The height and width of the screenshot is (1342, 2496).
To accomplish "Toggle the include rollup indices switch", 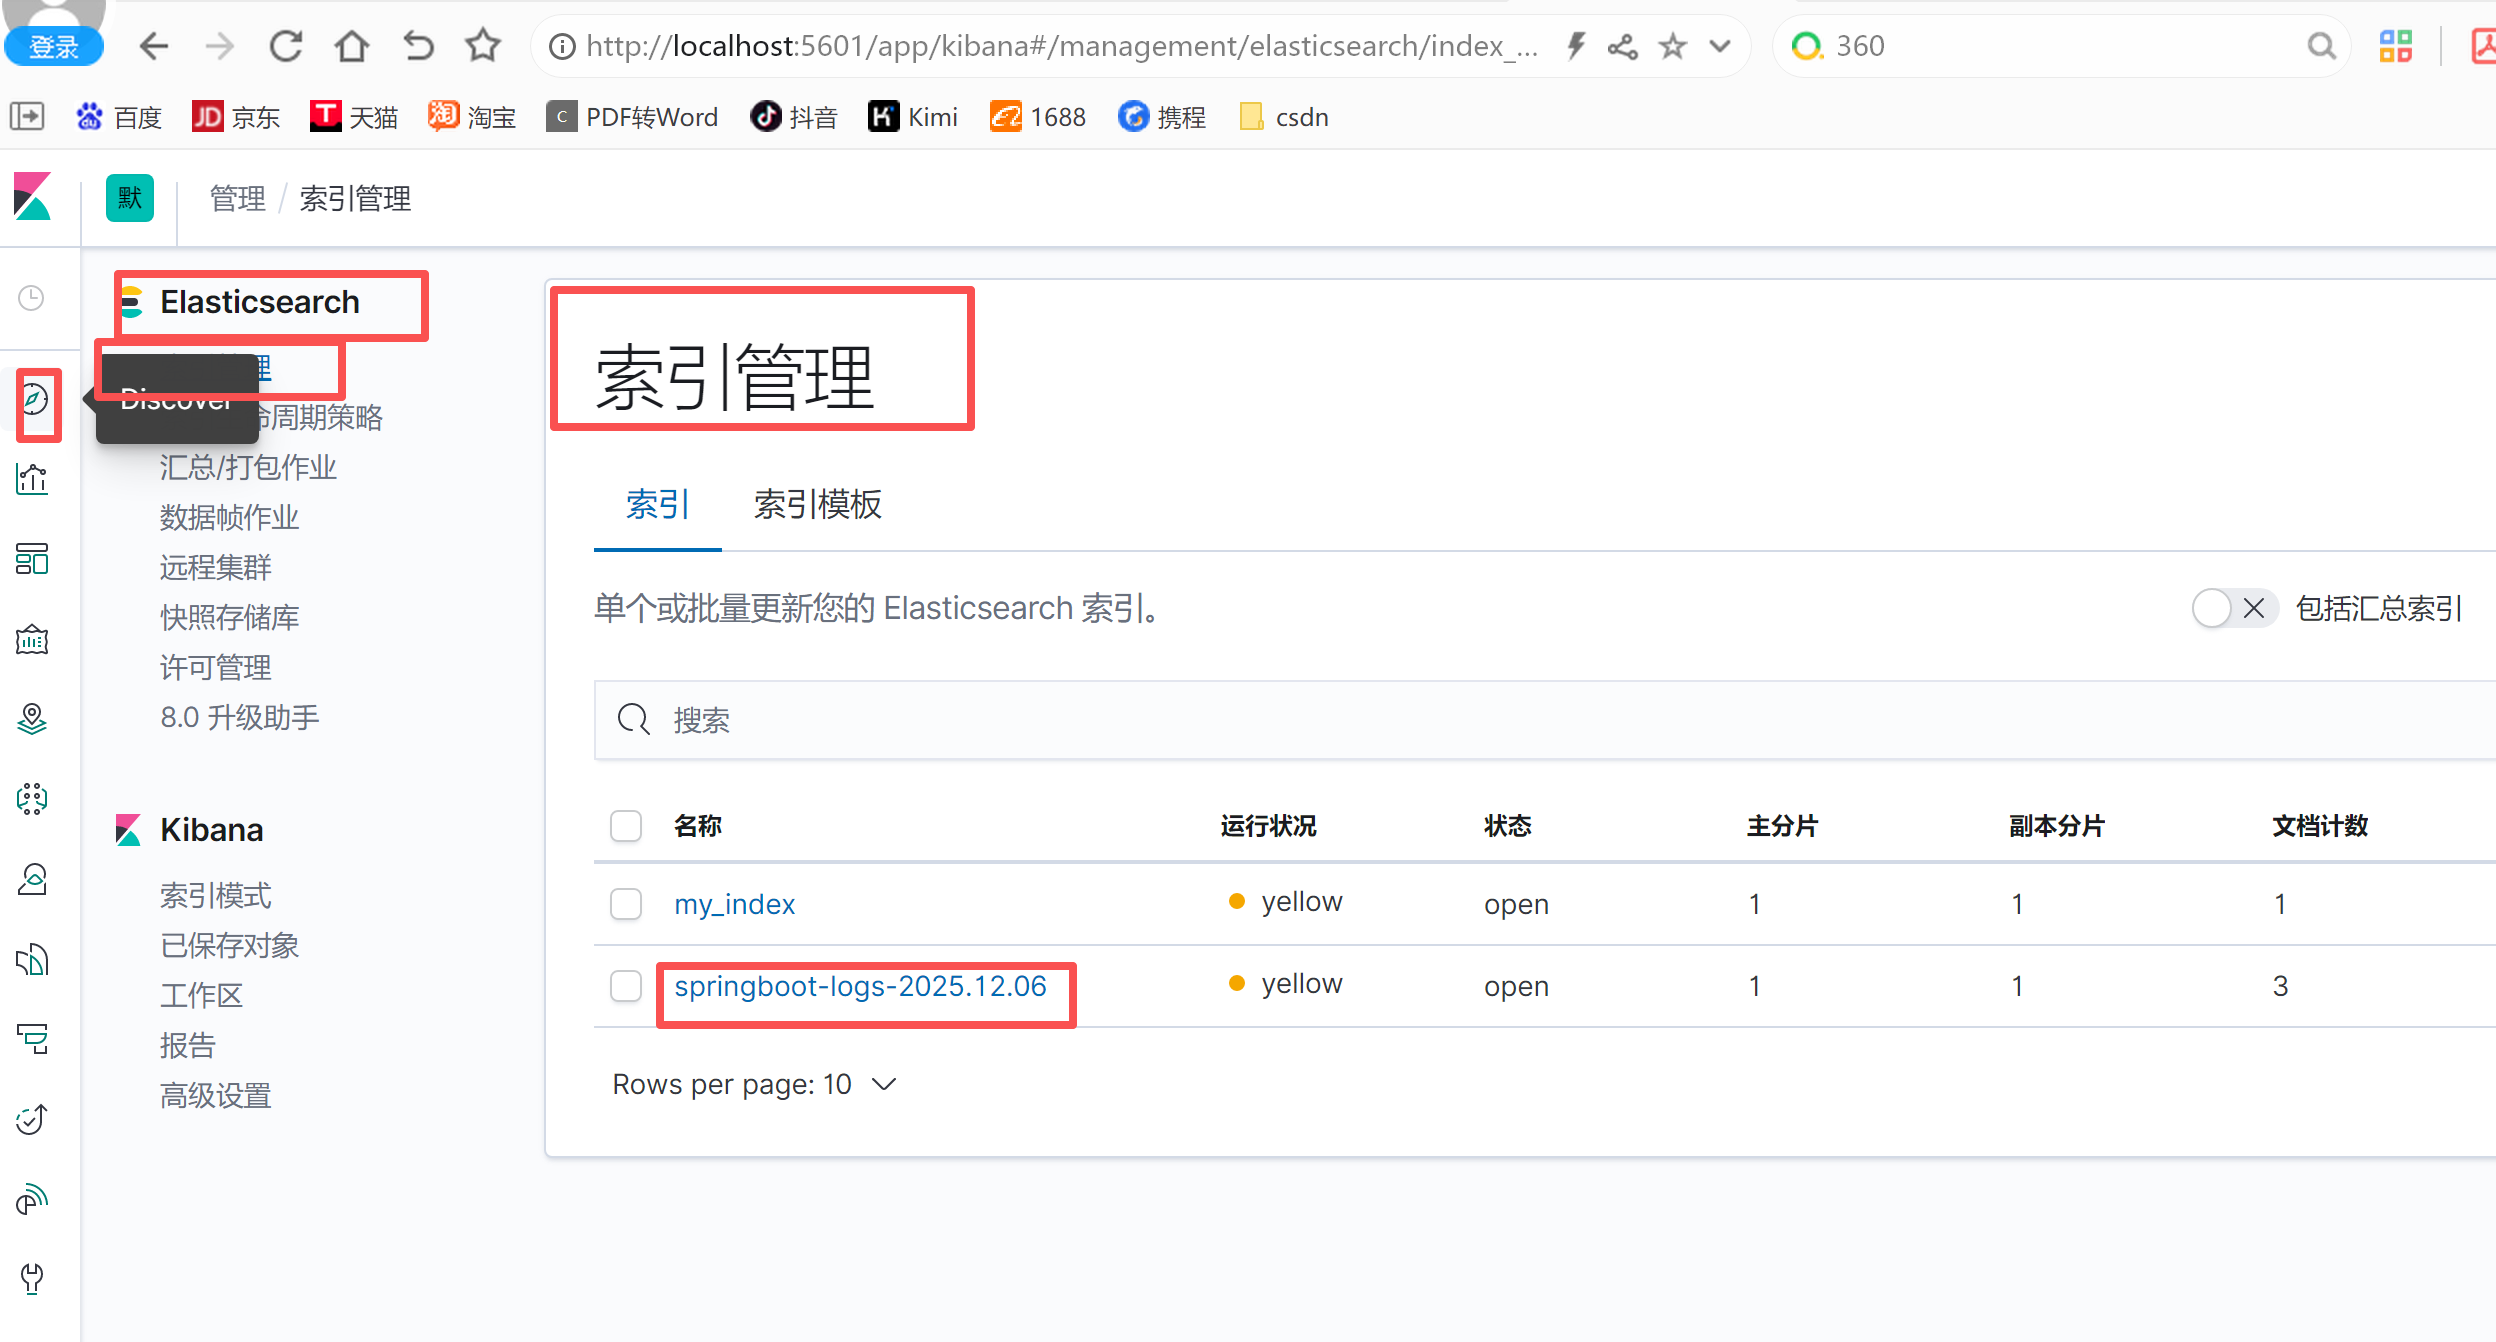I will point(2232,608).
